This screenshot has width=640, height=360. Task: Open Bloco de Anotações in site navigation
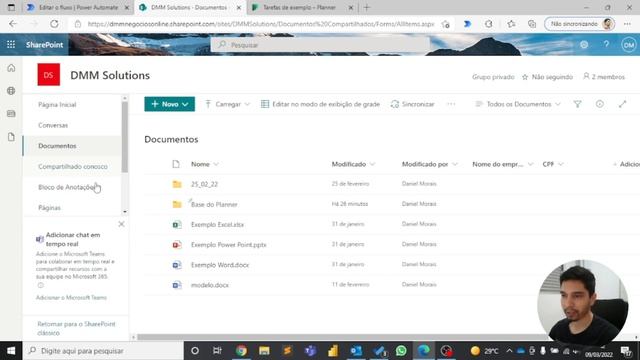(x=67, y=187)
